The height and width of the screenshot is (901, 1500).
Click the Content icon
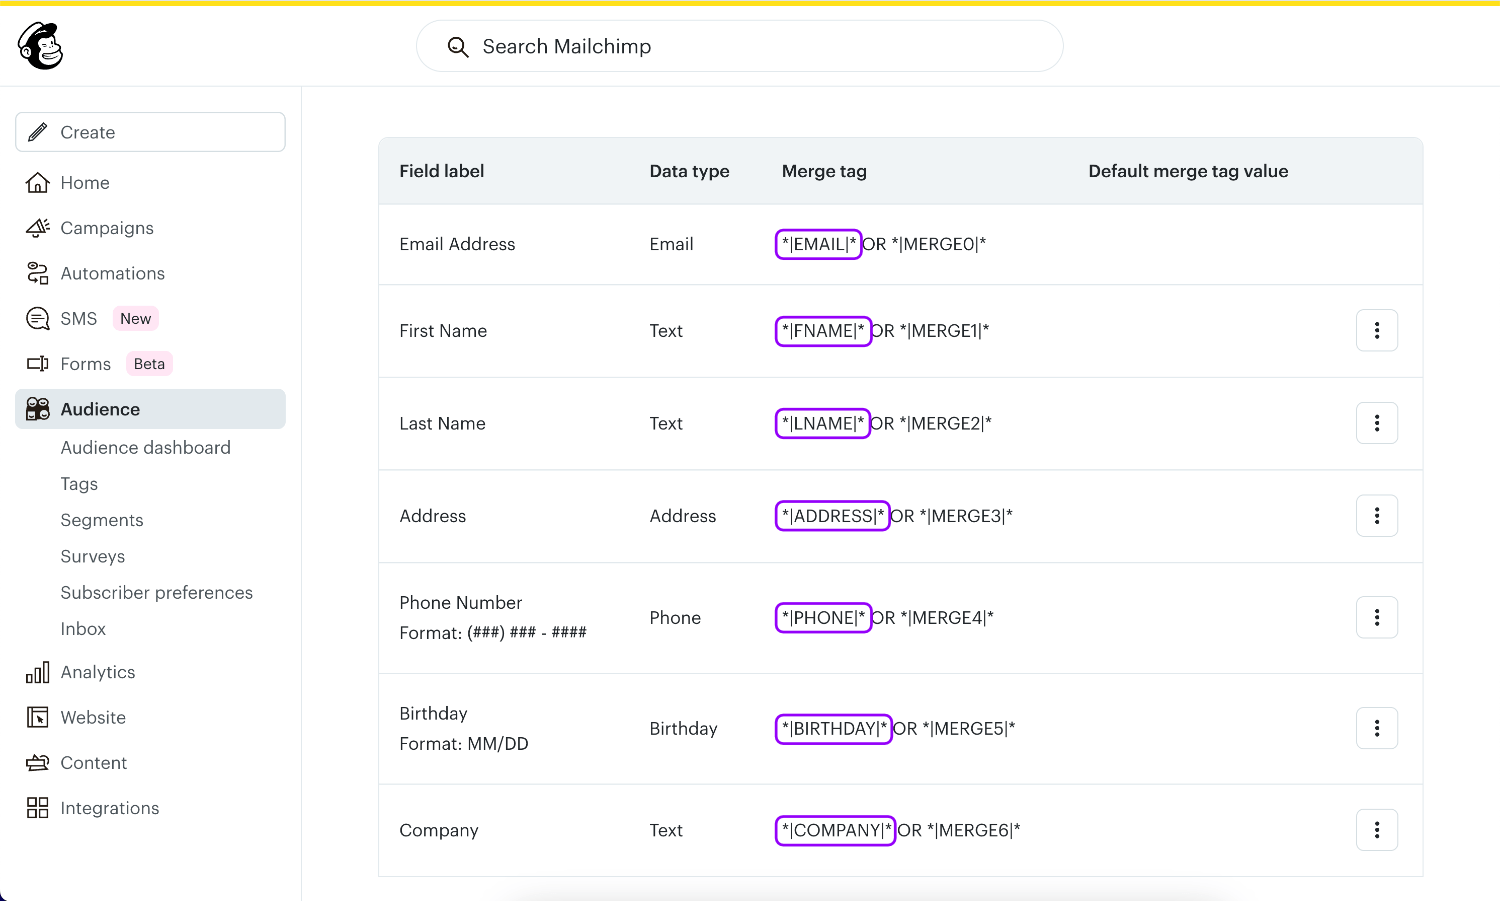pos(38,763)
